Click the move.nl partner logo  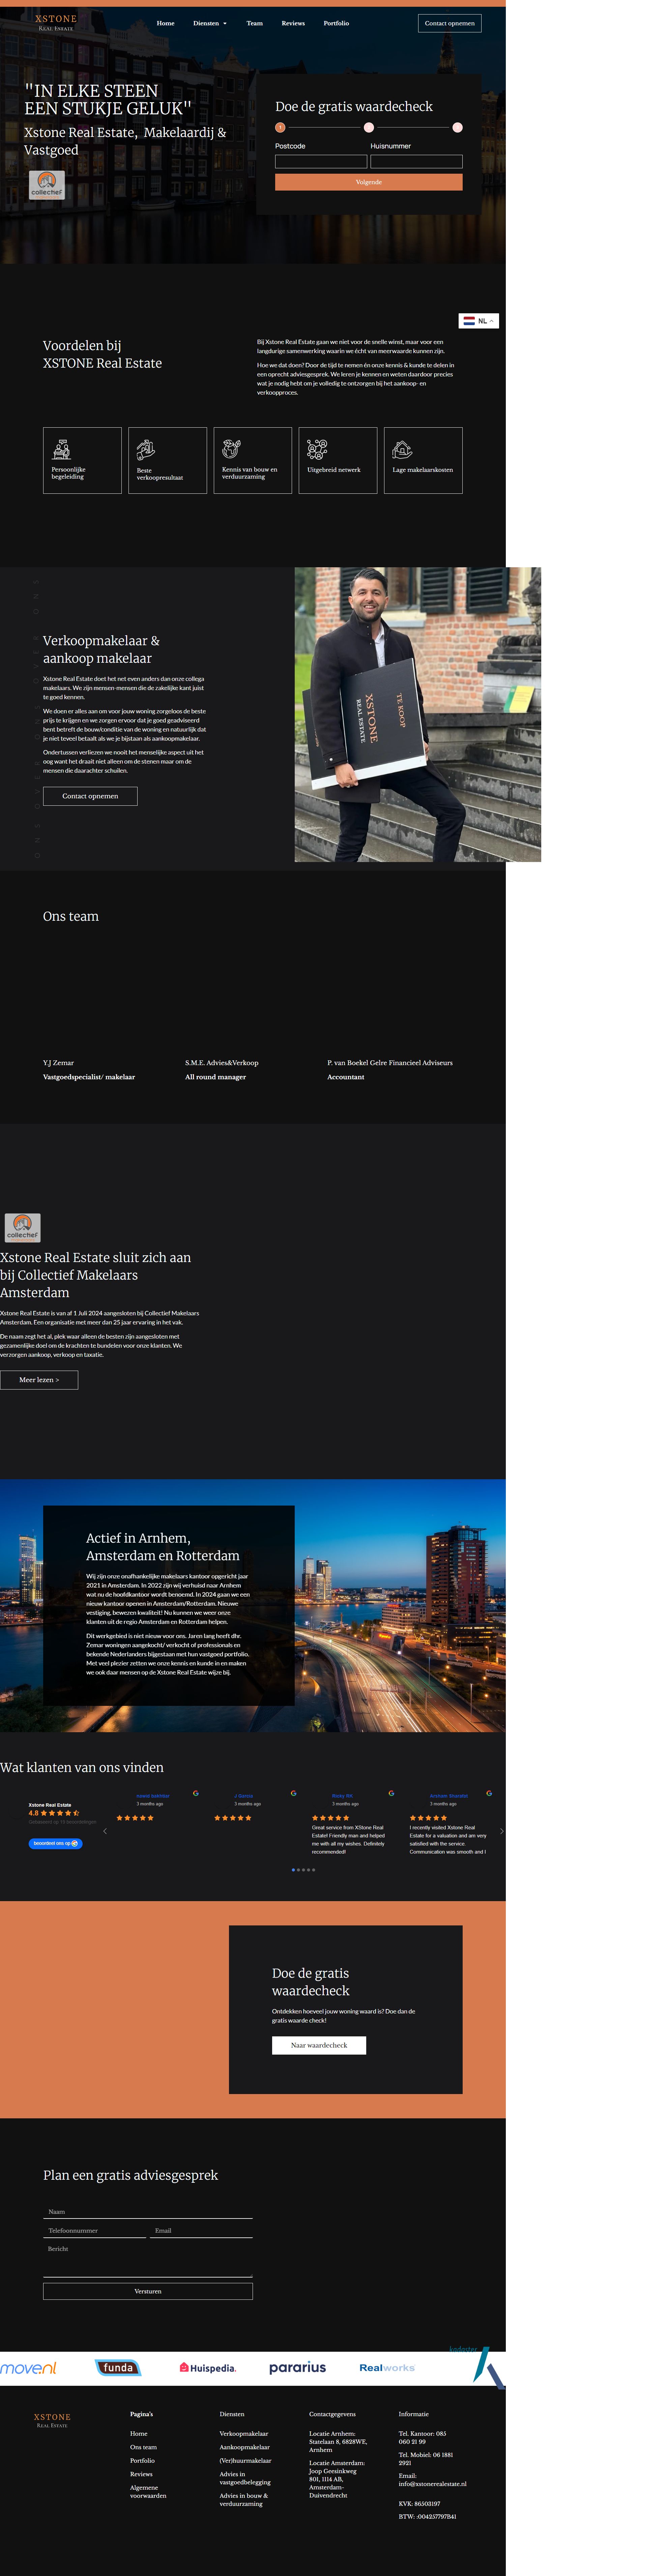pyautogui.click(x=28, y=2368)
